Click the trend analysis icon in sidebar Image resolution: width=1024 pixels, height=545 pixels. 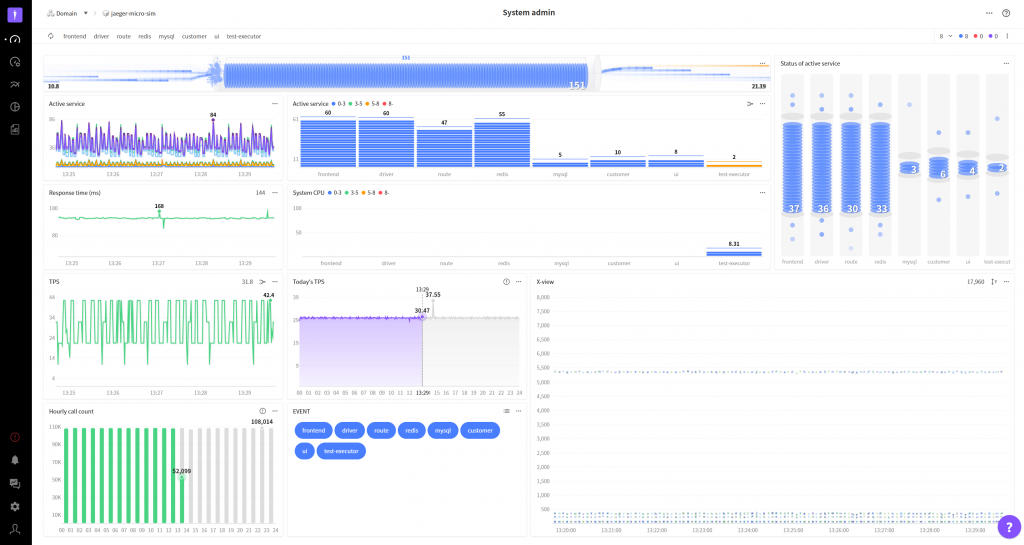pos(15,84)
